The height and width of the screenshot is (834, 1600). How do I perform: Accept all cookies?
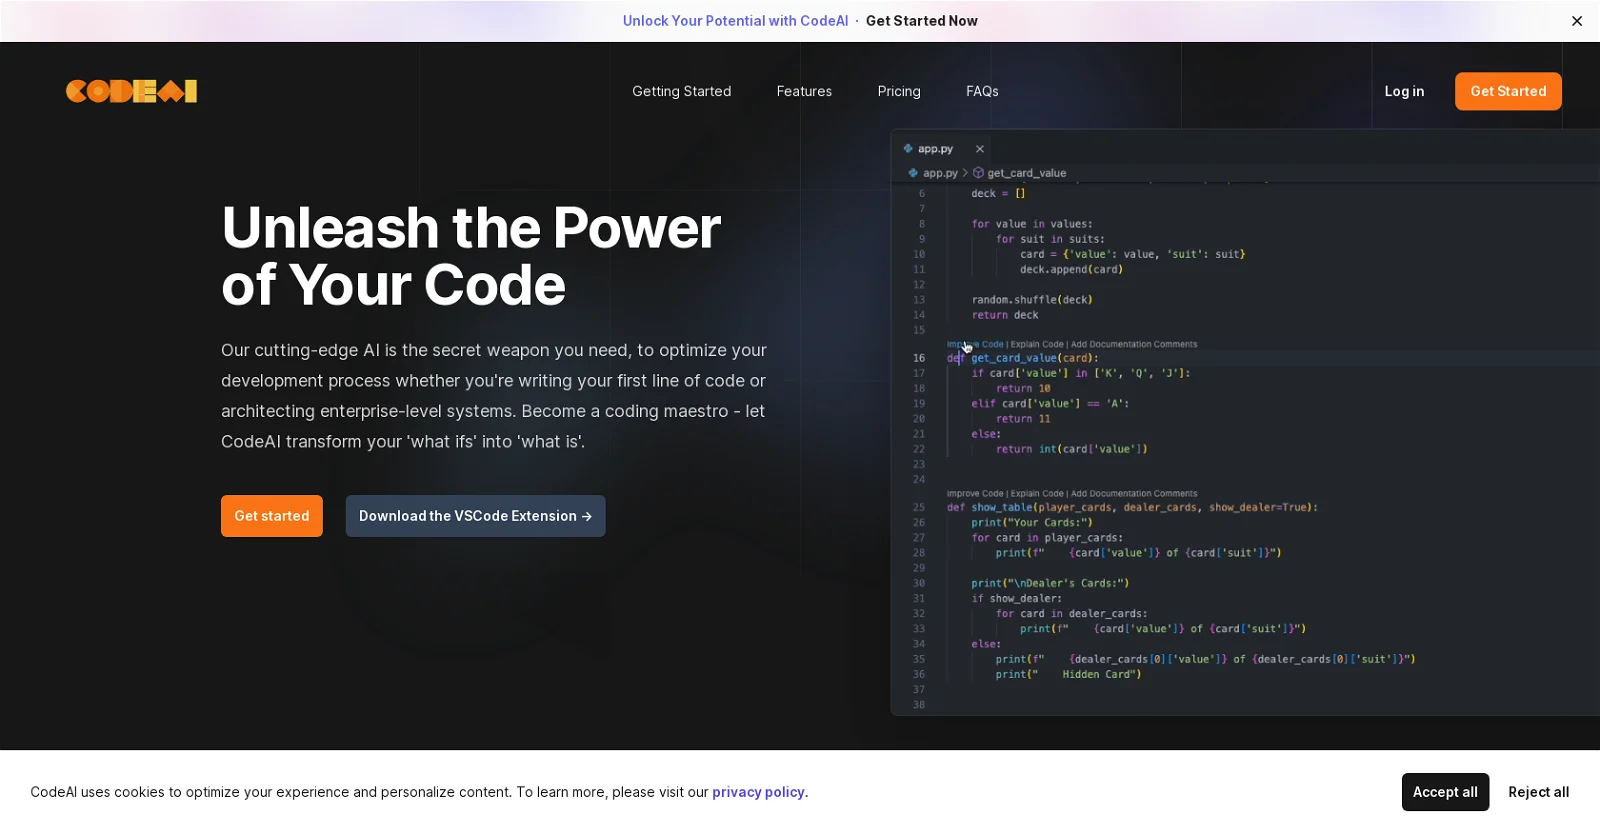tap(1444, 792)
